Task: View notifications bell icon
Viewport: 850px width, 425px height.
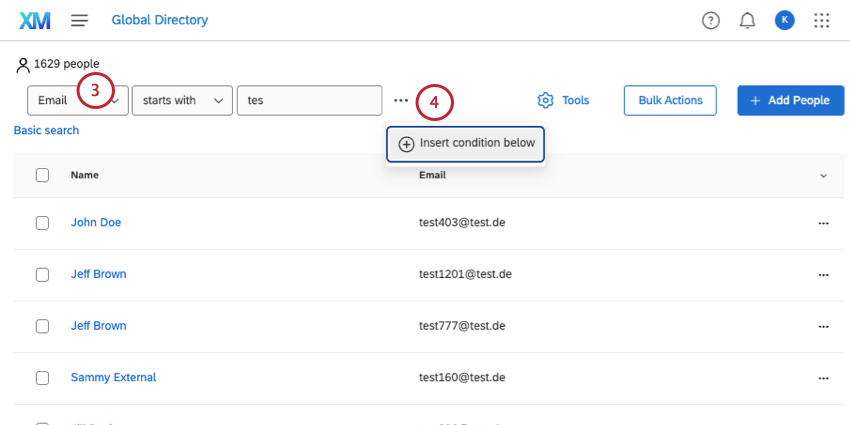Action: pyautogui.click(x=747, y=20)
